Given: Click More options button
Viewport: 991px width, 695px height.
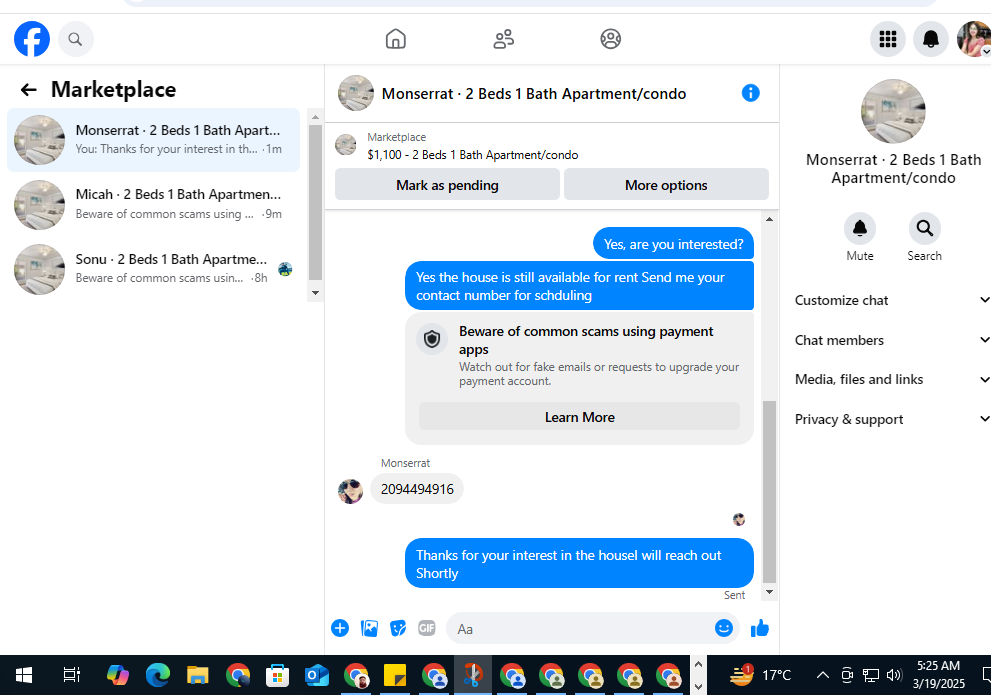Looking at the screenshot, I should (x=666, y=184).
